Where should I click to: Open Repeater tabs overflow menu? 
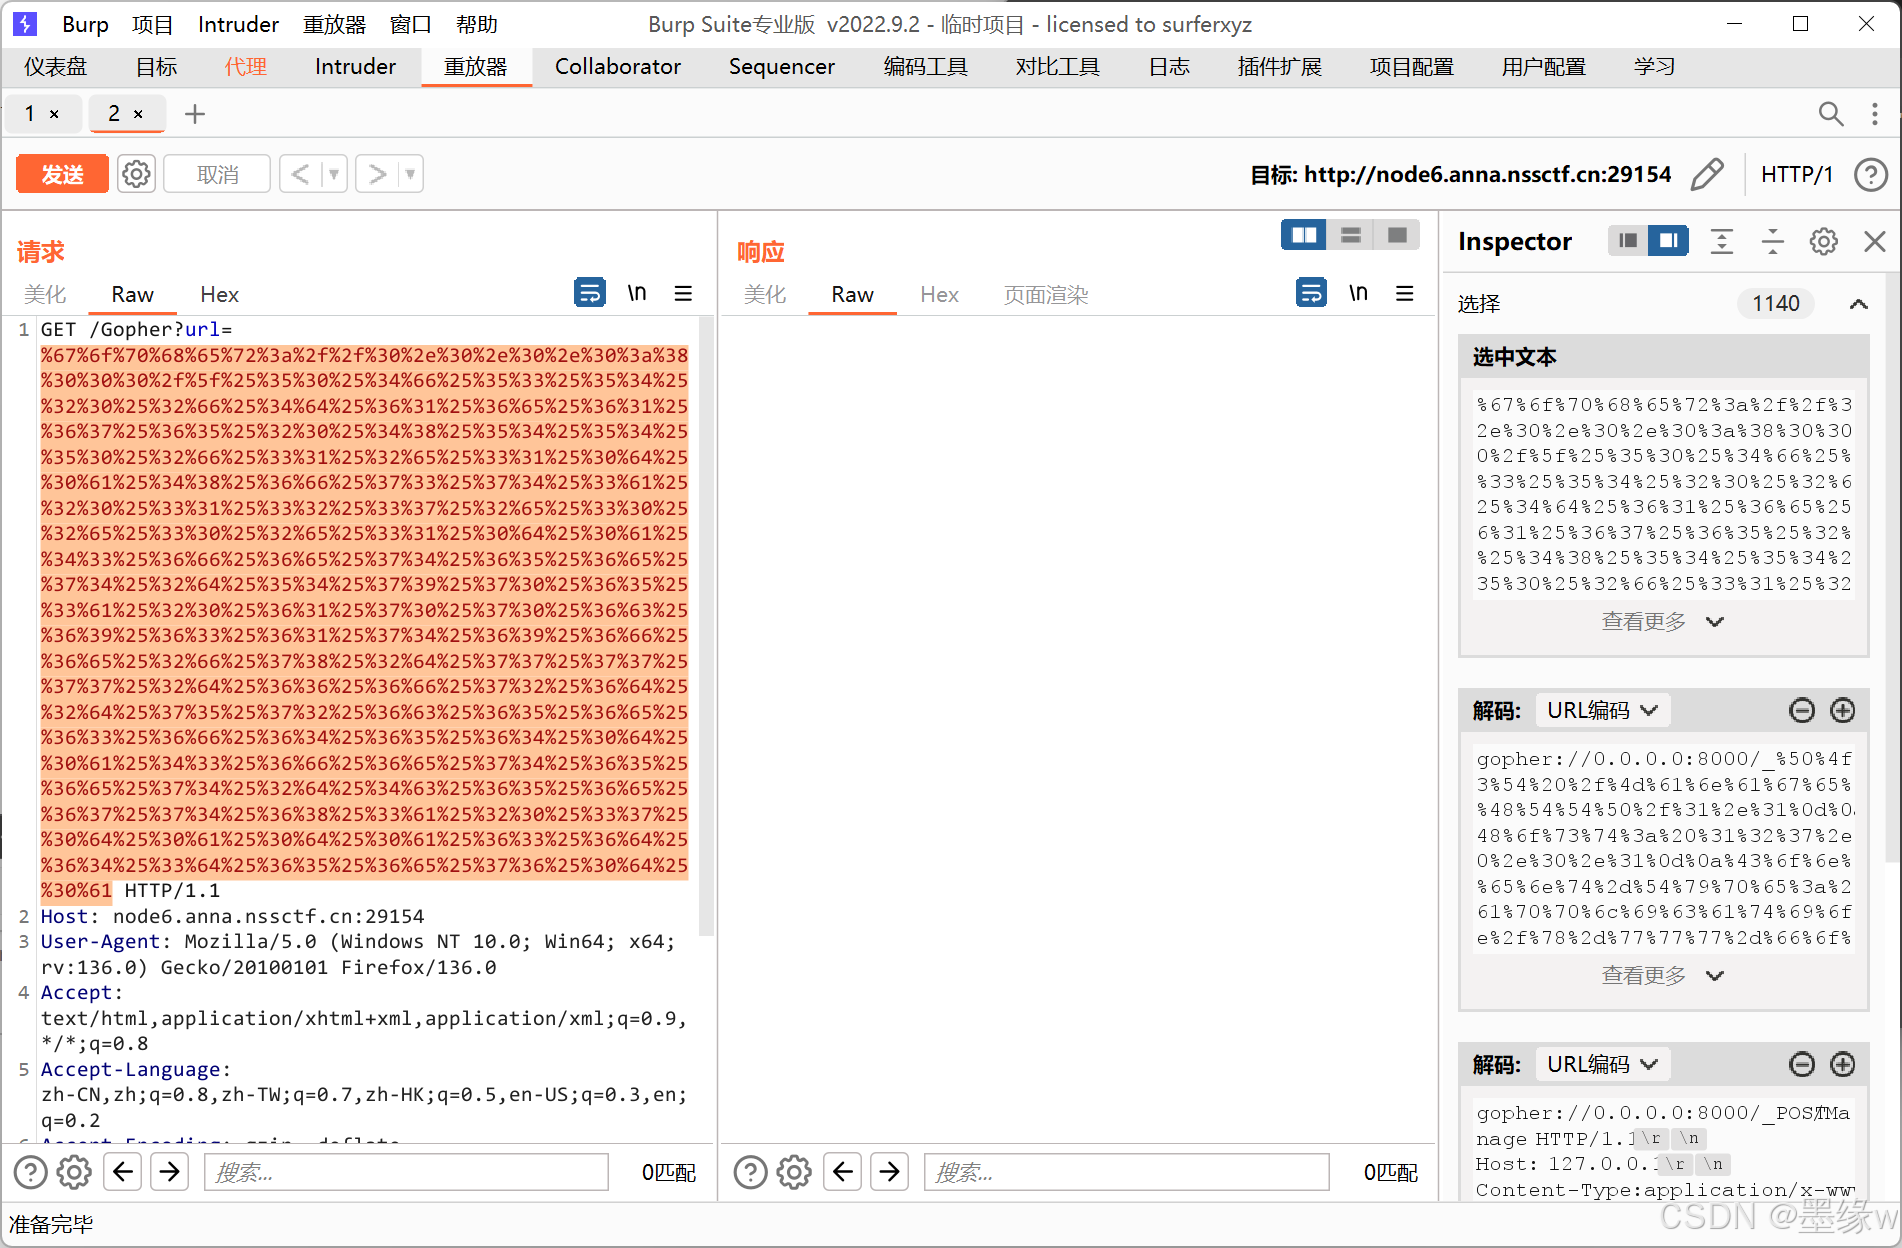pyautogui.click(x=1874, y=114)
